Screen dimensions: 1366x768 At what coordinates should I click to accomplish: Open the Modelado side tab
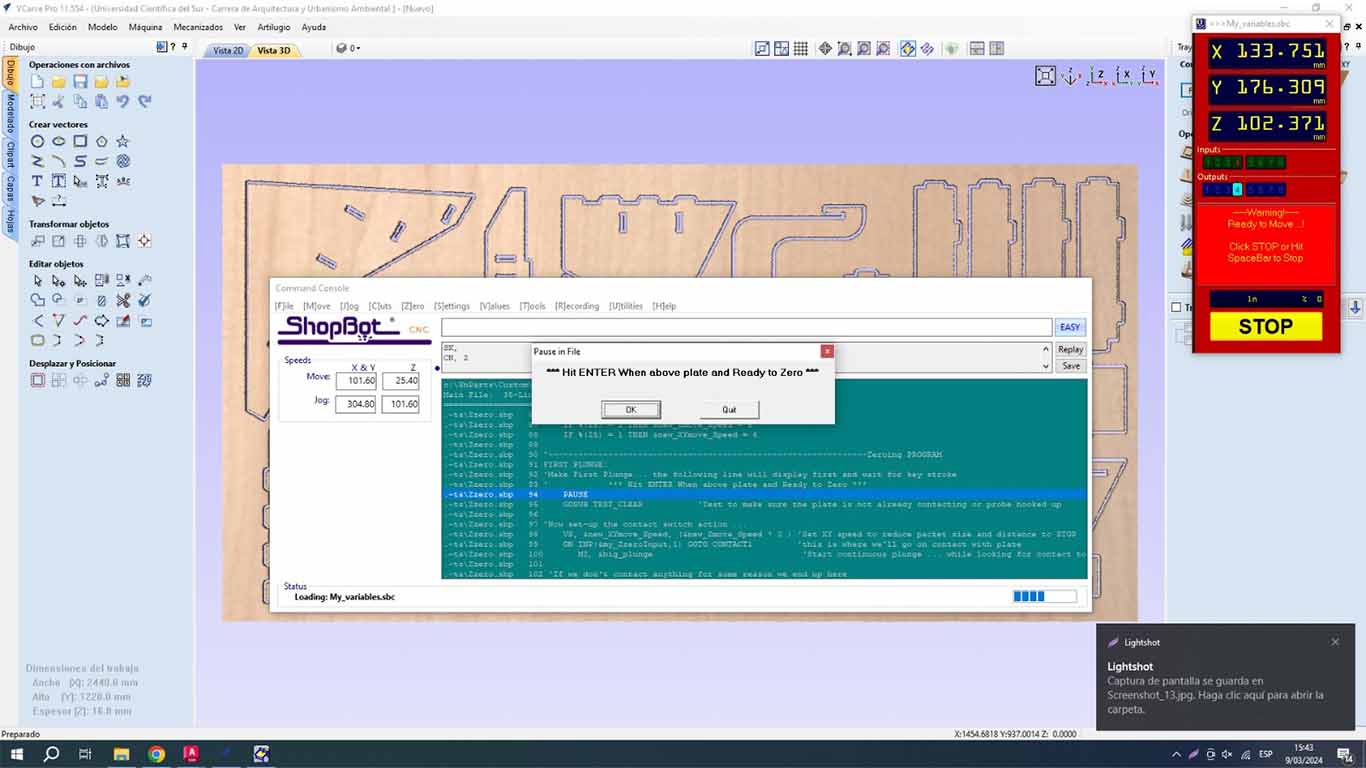pos(10,114)
